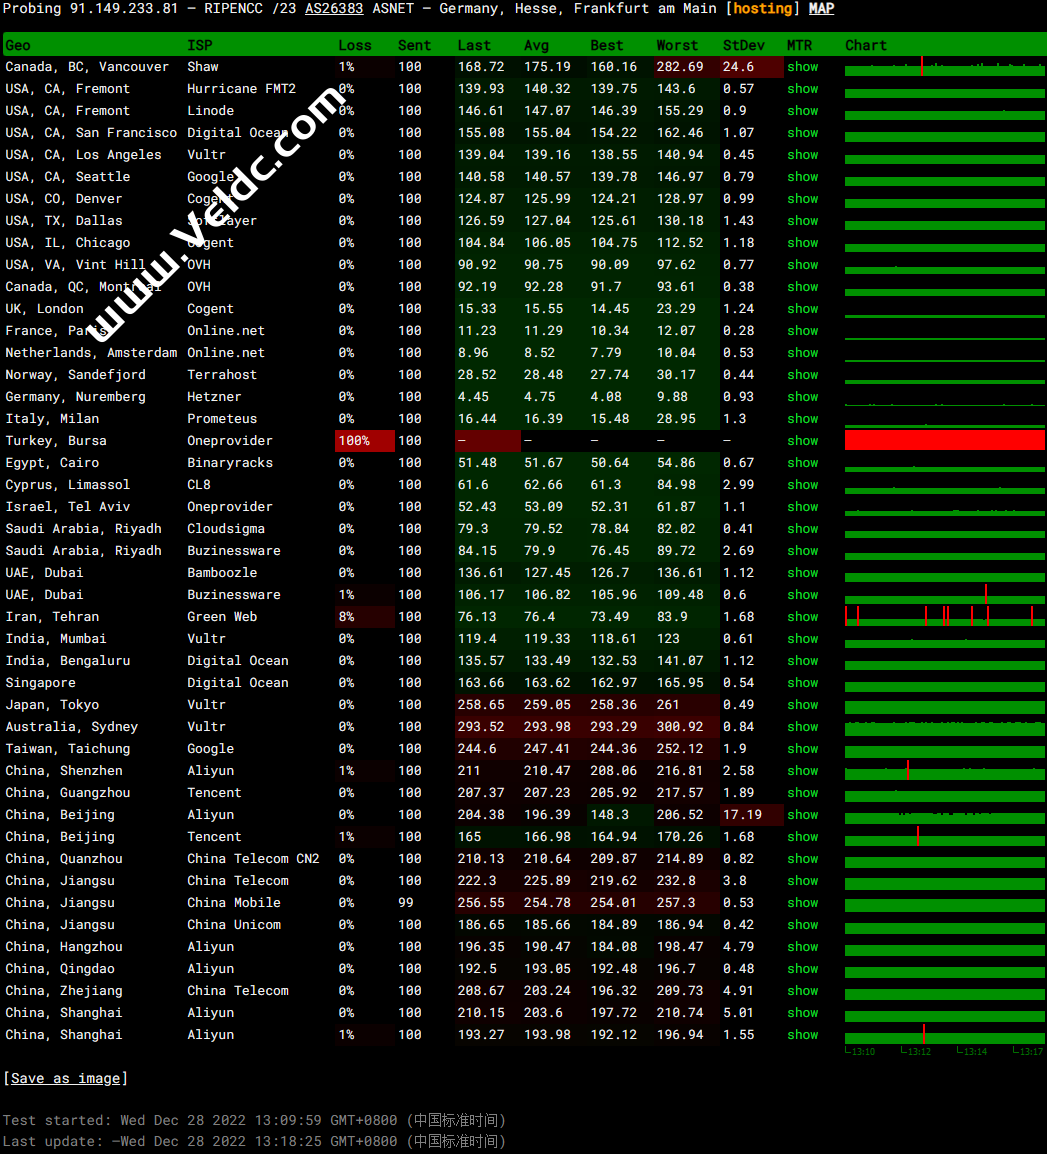The image size is (1047, 1154).
Task: Show MTR for Los Angeles Vultr row
Action: [x=802, y=155]
